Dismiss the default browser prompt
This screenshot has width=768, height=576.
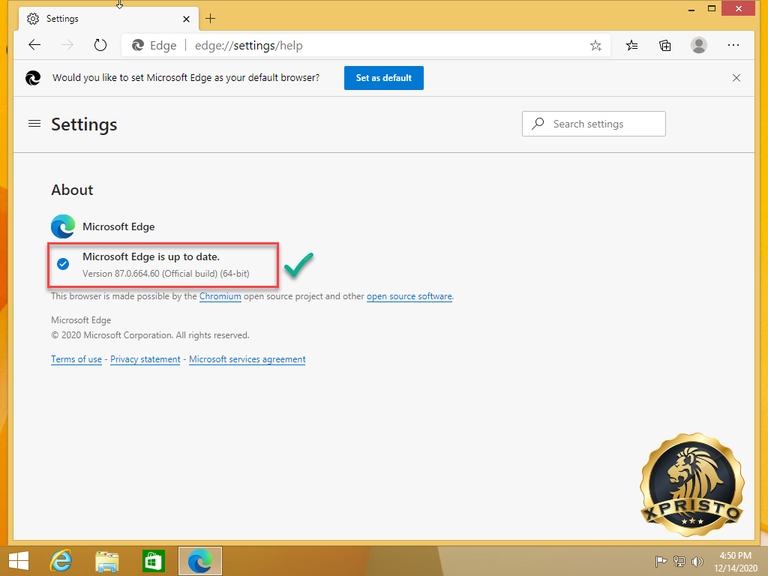click(736, 78)
